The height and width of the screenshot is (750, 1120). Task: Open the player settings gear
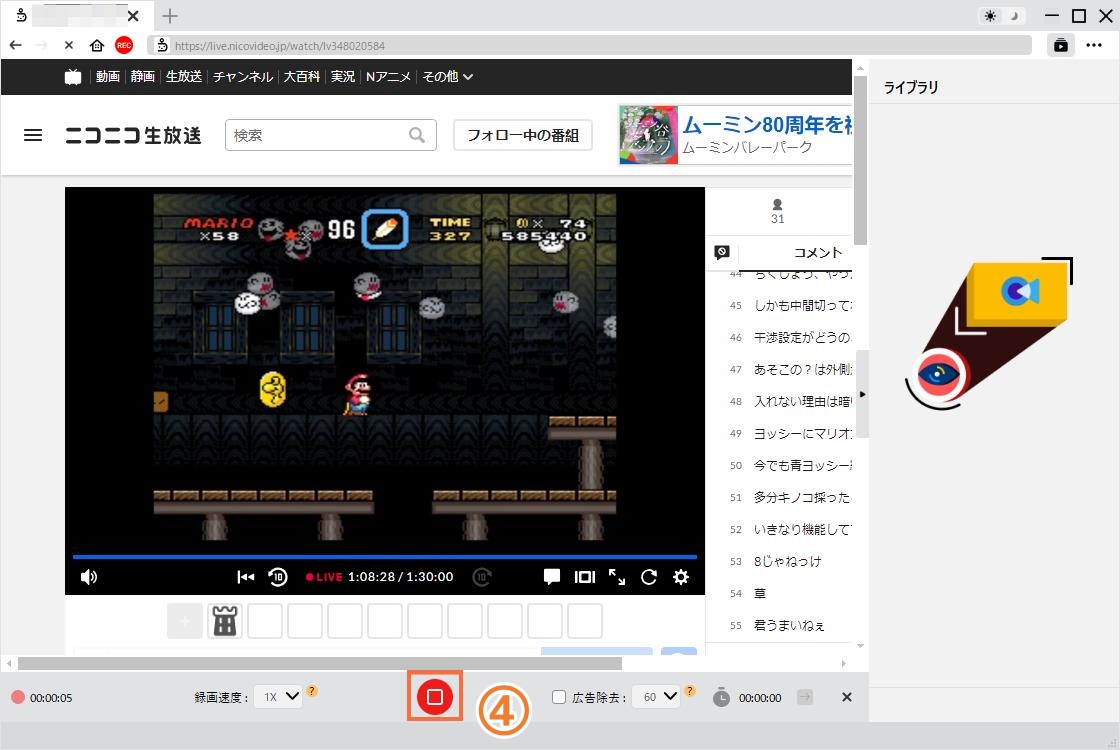pyautogui.click(x=681, y=577)
